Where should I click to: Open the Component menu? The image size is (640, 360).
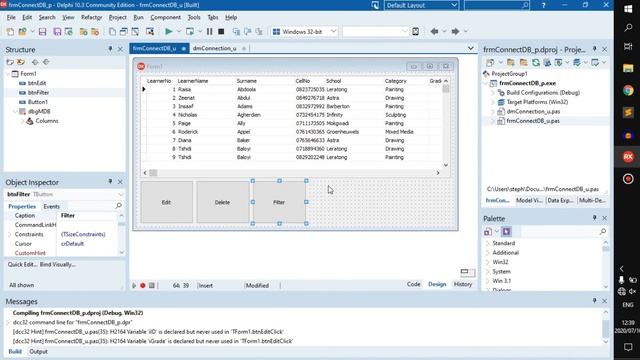[165, 18]
